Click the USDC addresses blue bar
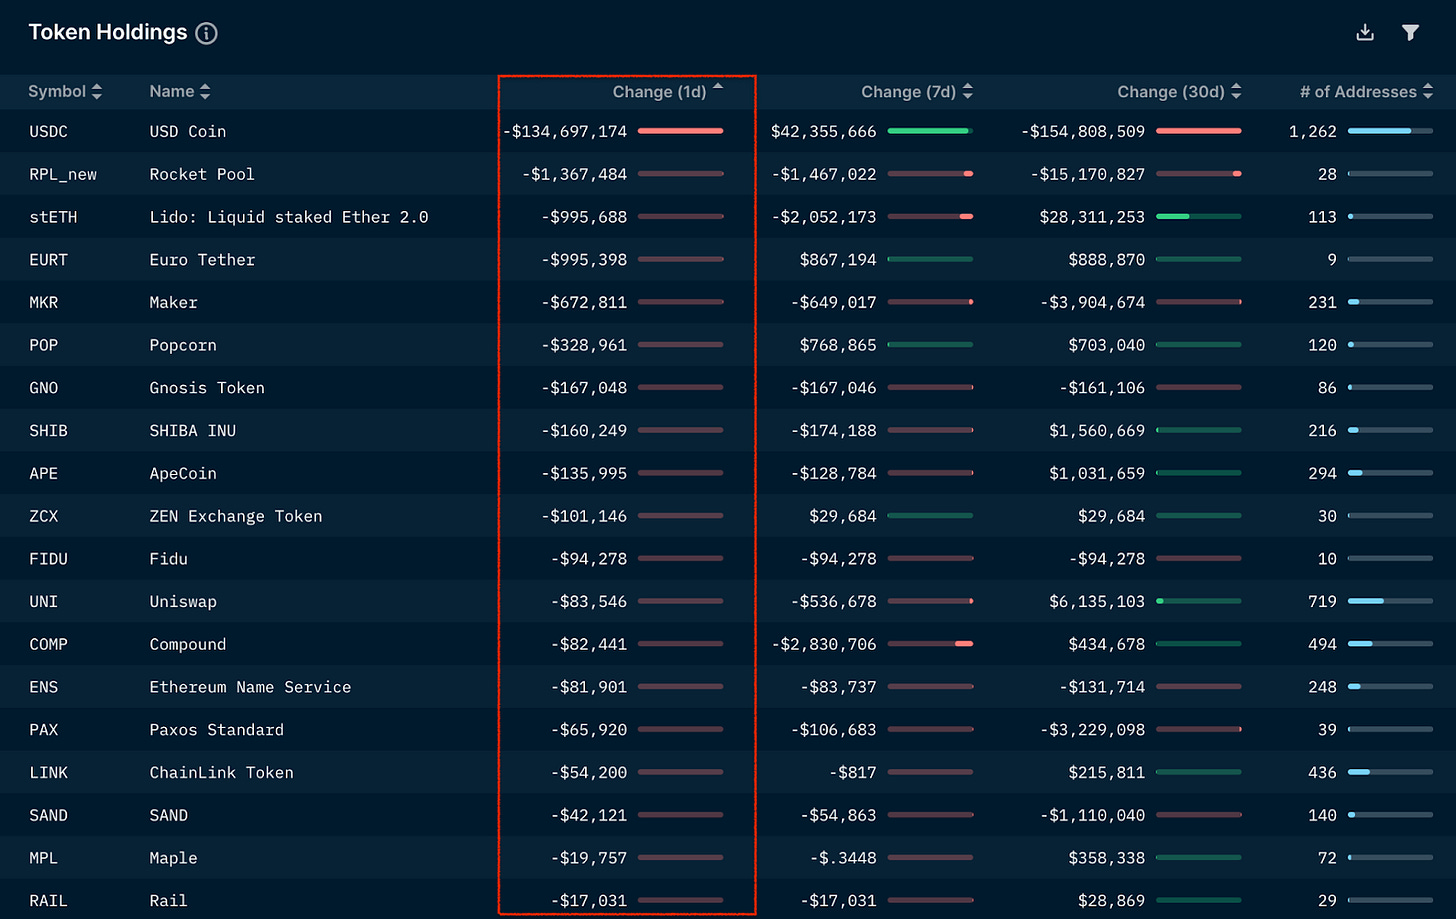The image size is (1456, 919). pos(1390,131)
